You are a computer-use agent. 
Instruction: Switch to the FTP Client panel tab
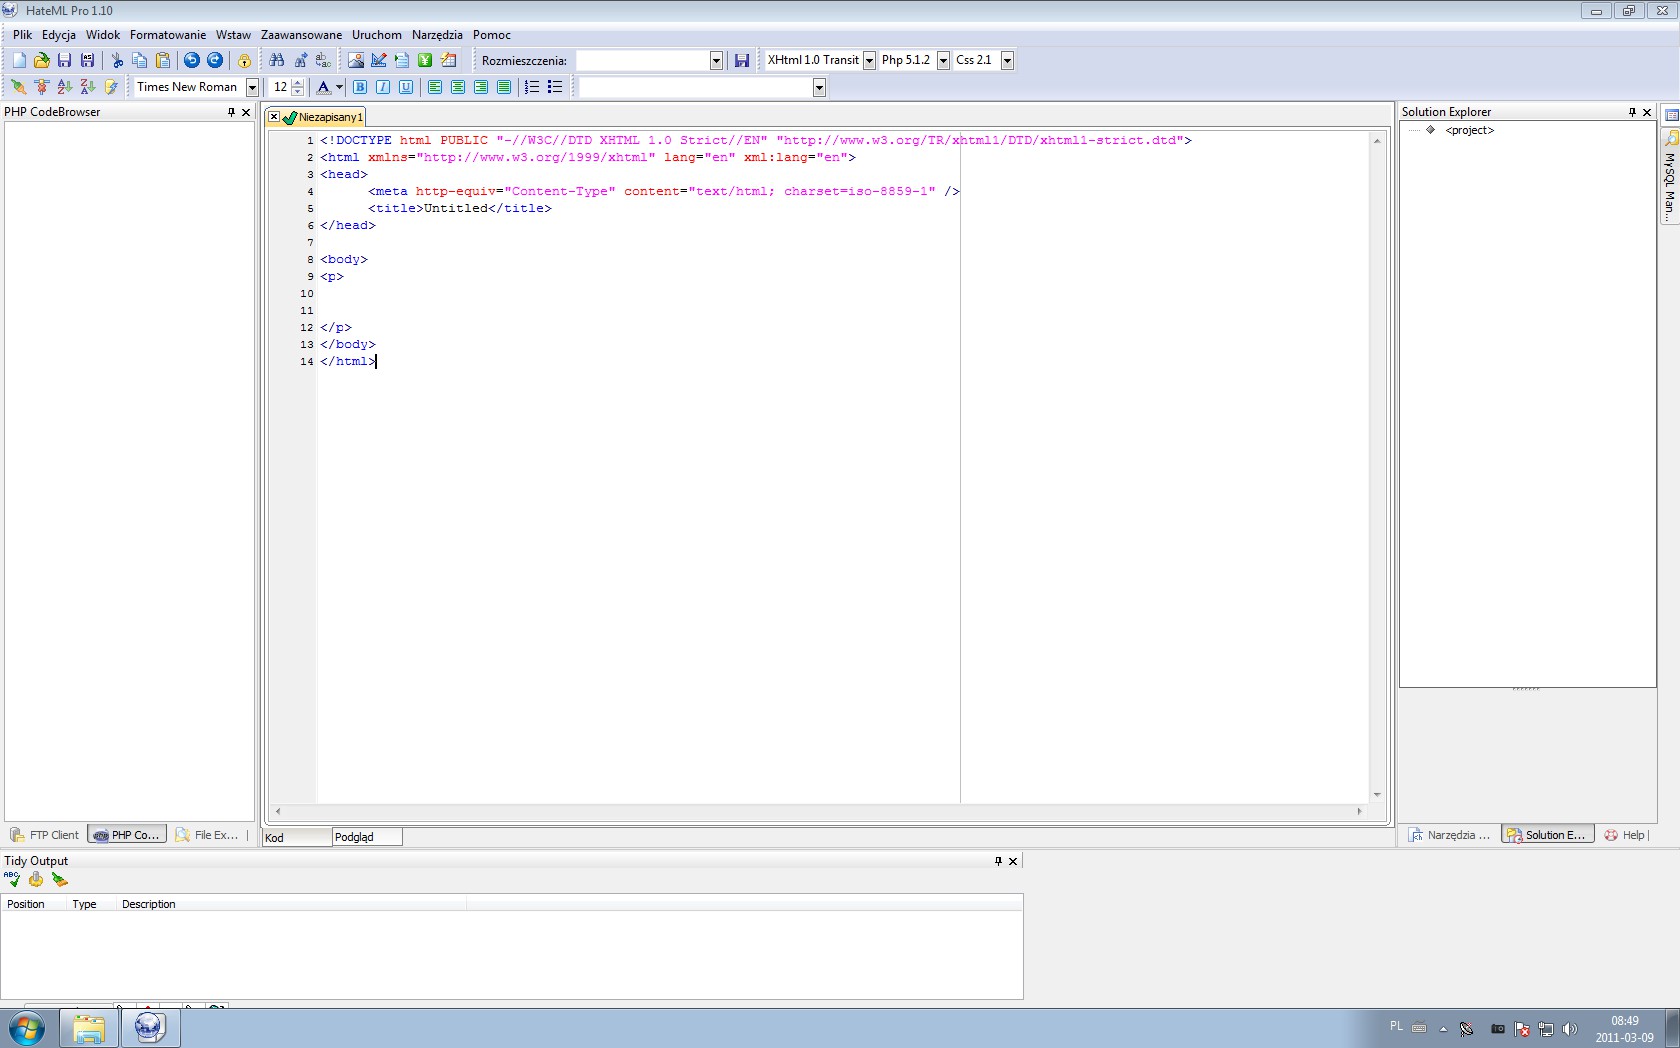click(x=45, y=835)
